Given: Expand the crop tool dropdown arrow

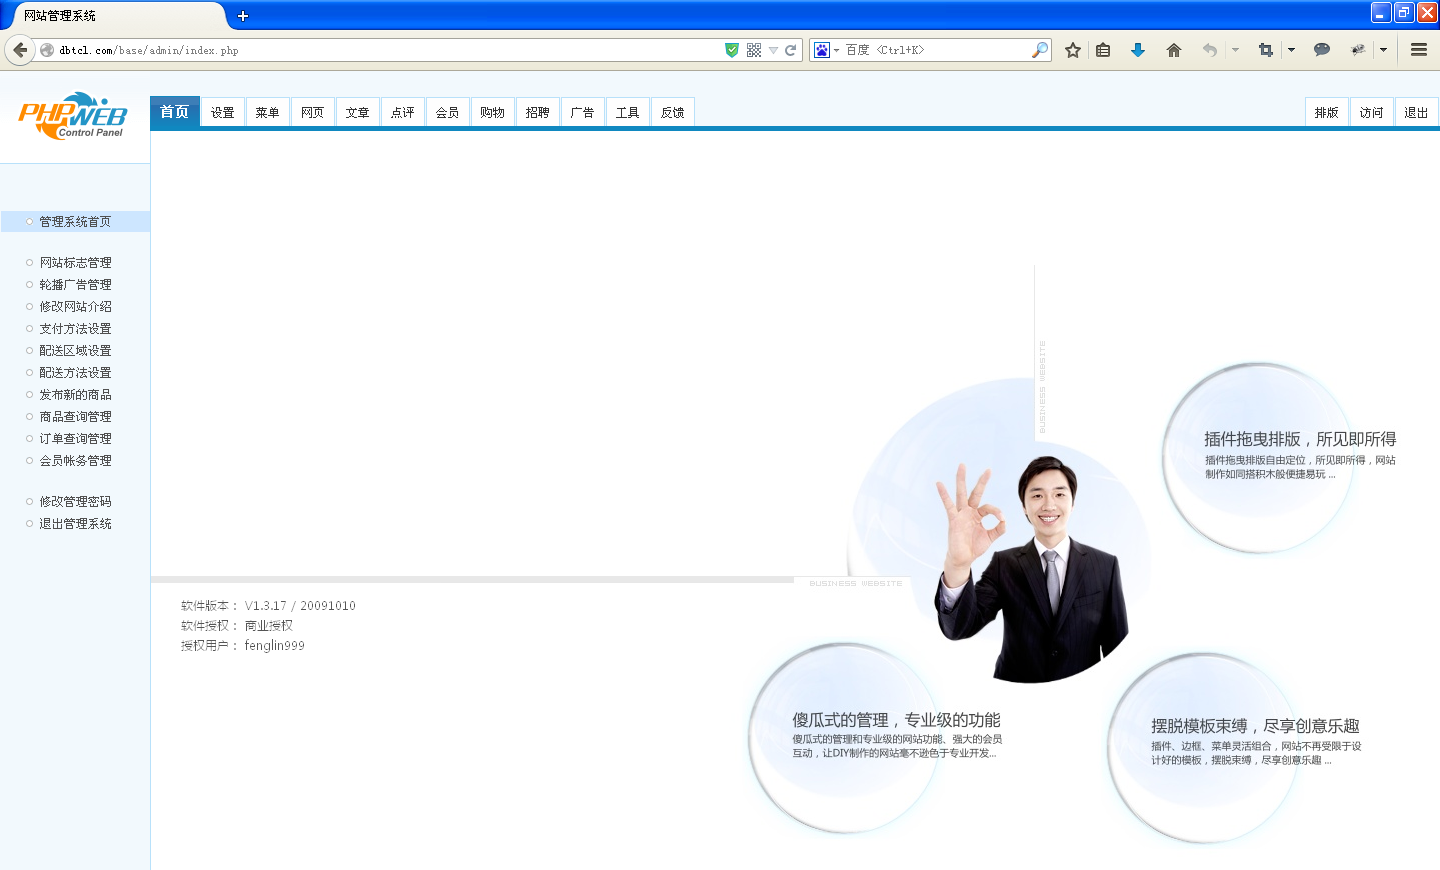Looking at the screenshot, I should (x=1291, y=50).
